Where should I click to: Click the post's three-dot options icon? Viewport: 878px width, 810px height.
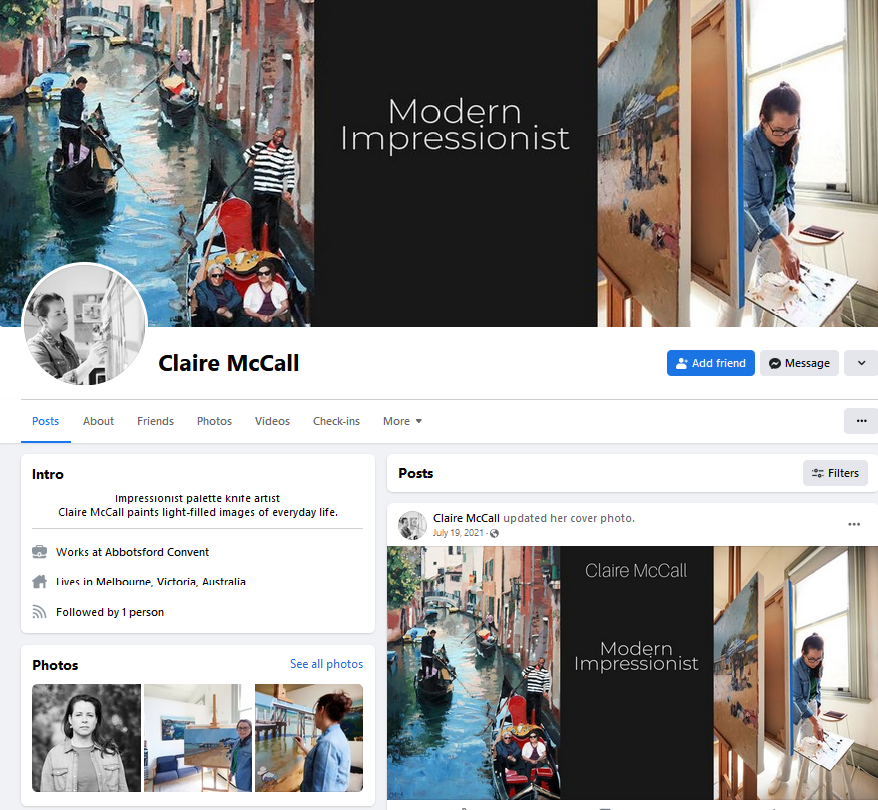854,525
